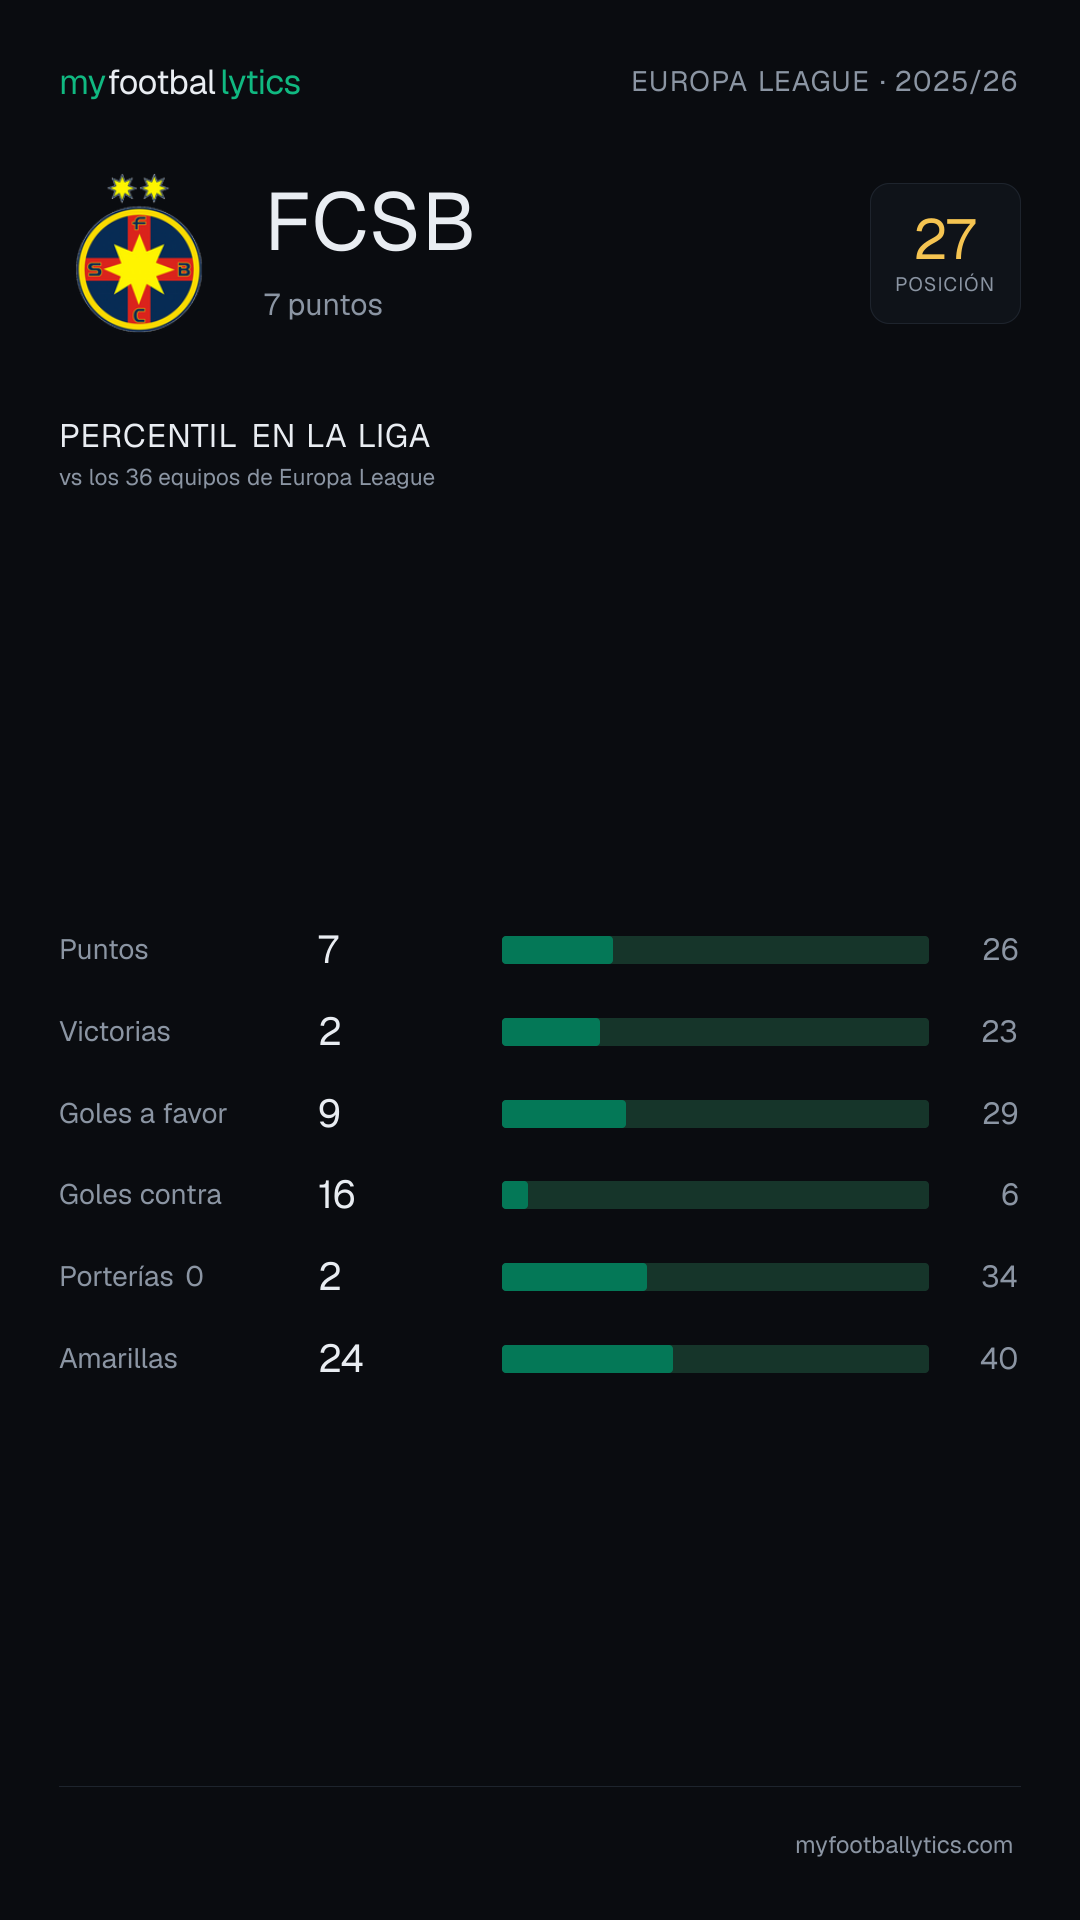Click the Amarillas value 24

coord(341,1359)
